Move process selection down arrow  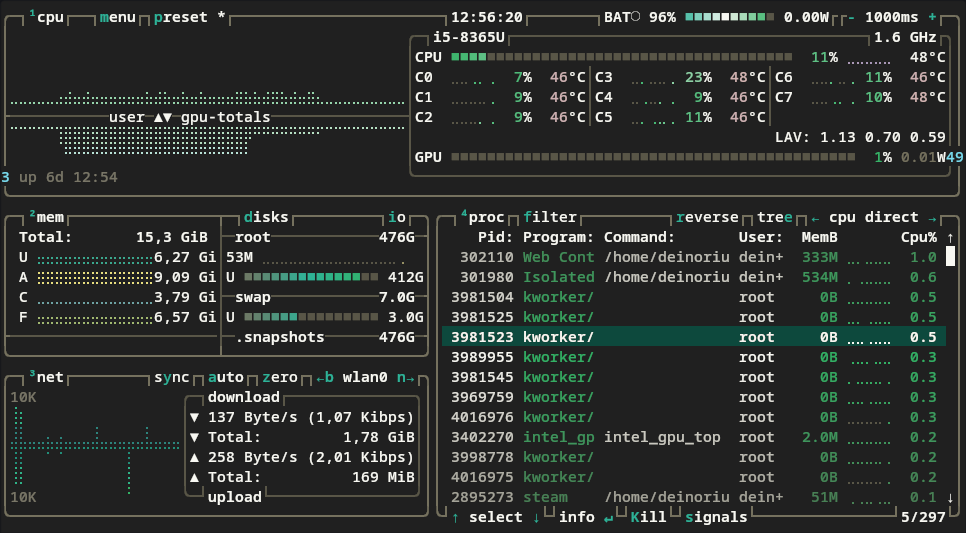[x=536, y=518]
